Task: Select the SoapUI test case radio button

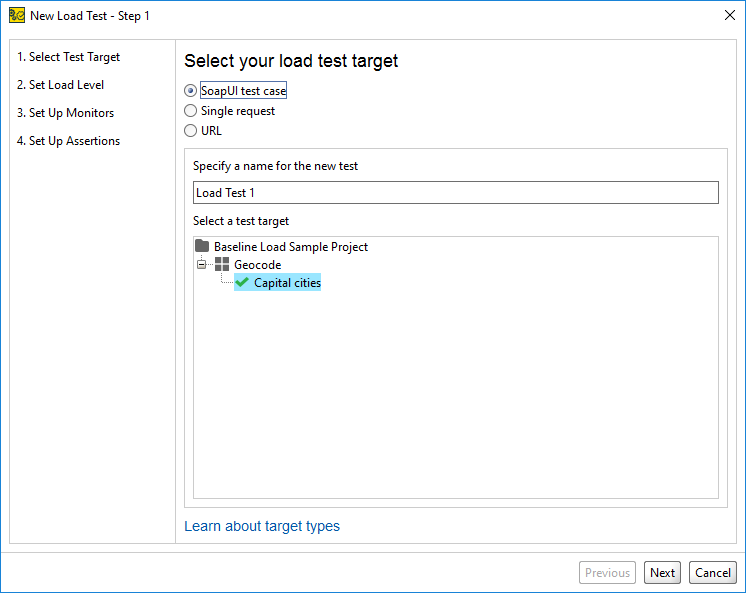Action: point(190,90)
